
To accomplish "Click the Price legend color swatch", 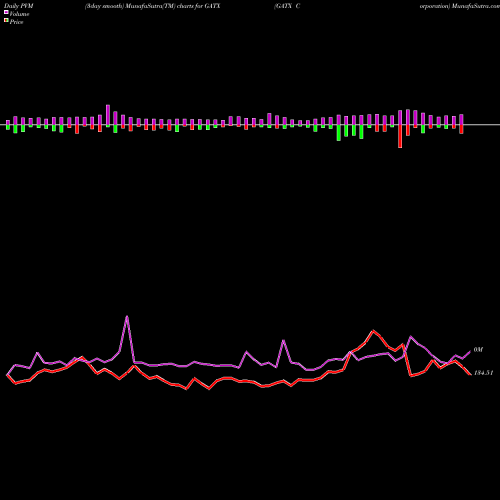I will [x=6, y=21].
